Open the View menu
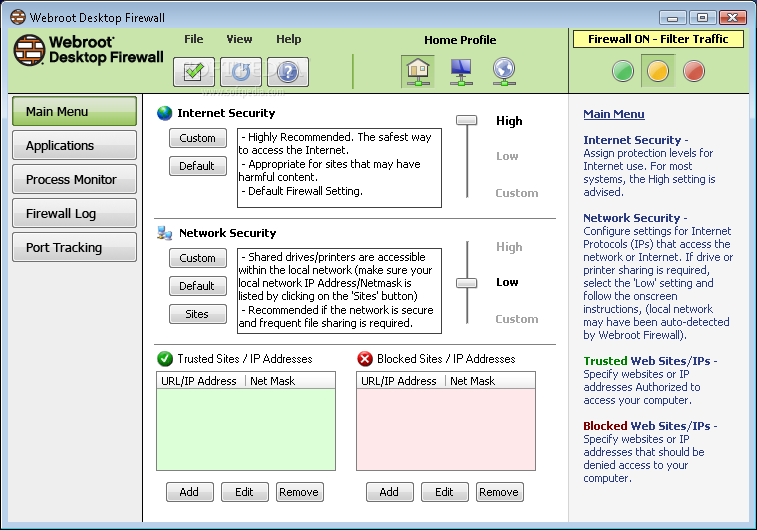 tap(239, 39)
